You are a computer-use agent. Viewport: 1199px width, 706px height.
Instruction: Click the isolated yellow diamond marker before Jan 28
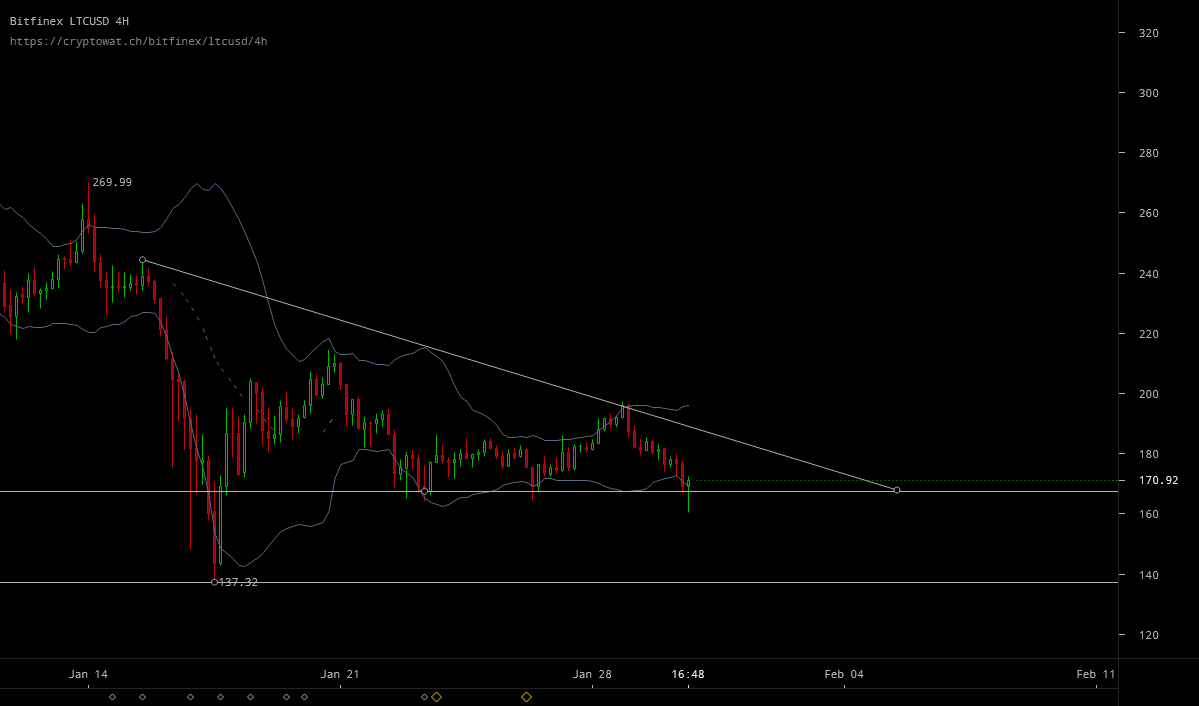(526, 697)
